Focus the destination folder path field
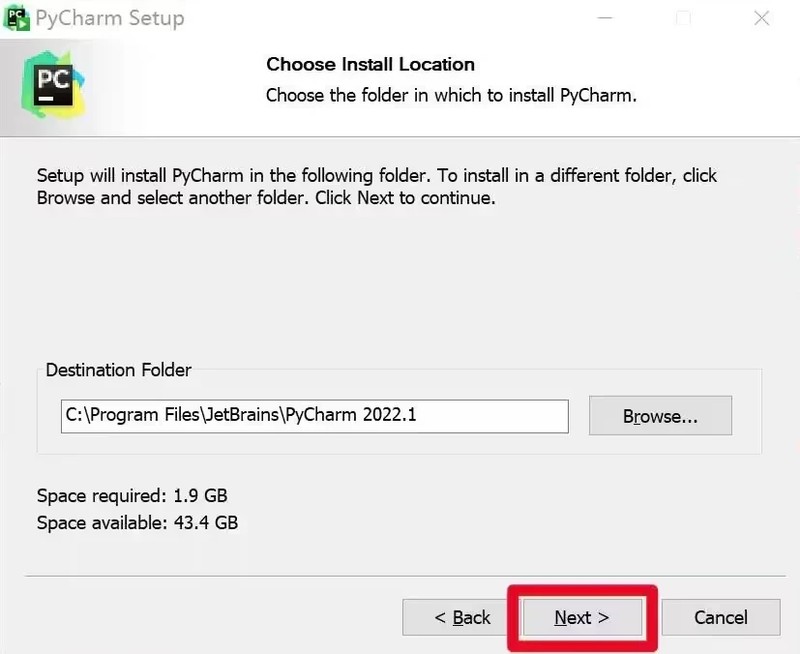Screen dimensions: 800x654 click(x=315, y=416)
